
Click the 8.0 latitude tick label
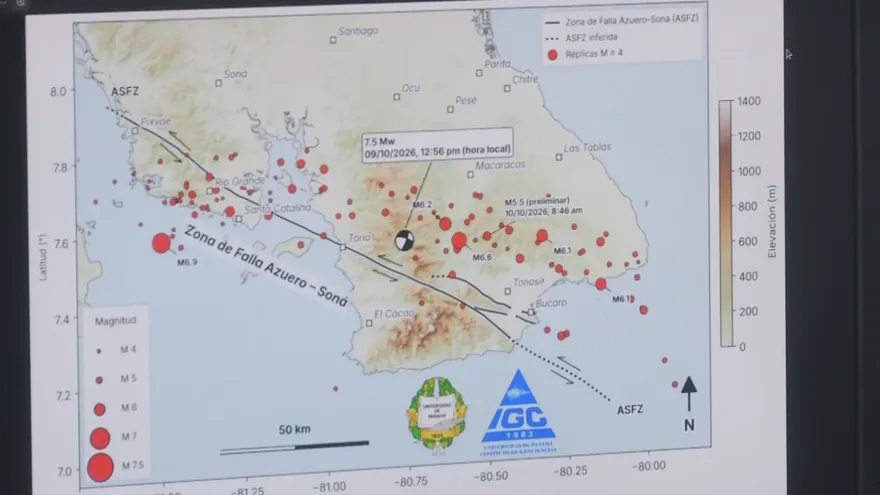(x=58, y=91)
